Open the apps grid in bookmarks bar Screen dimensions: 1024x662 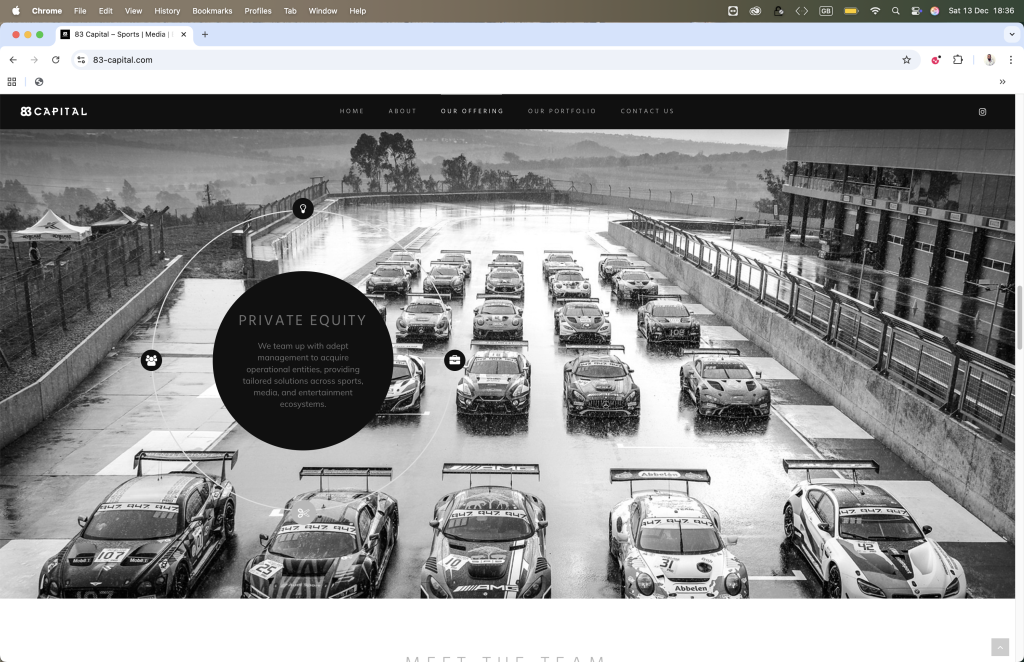[12, 82]
